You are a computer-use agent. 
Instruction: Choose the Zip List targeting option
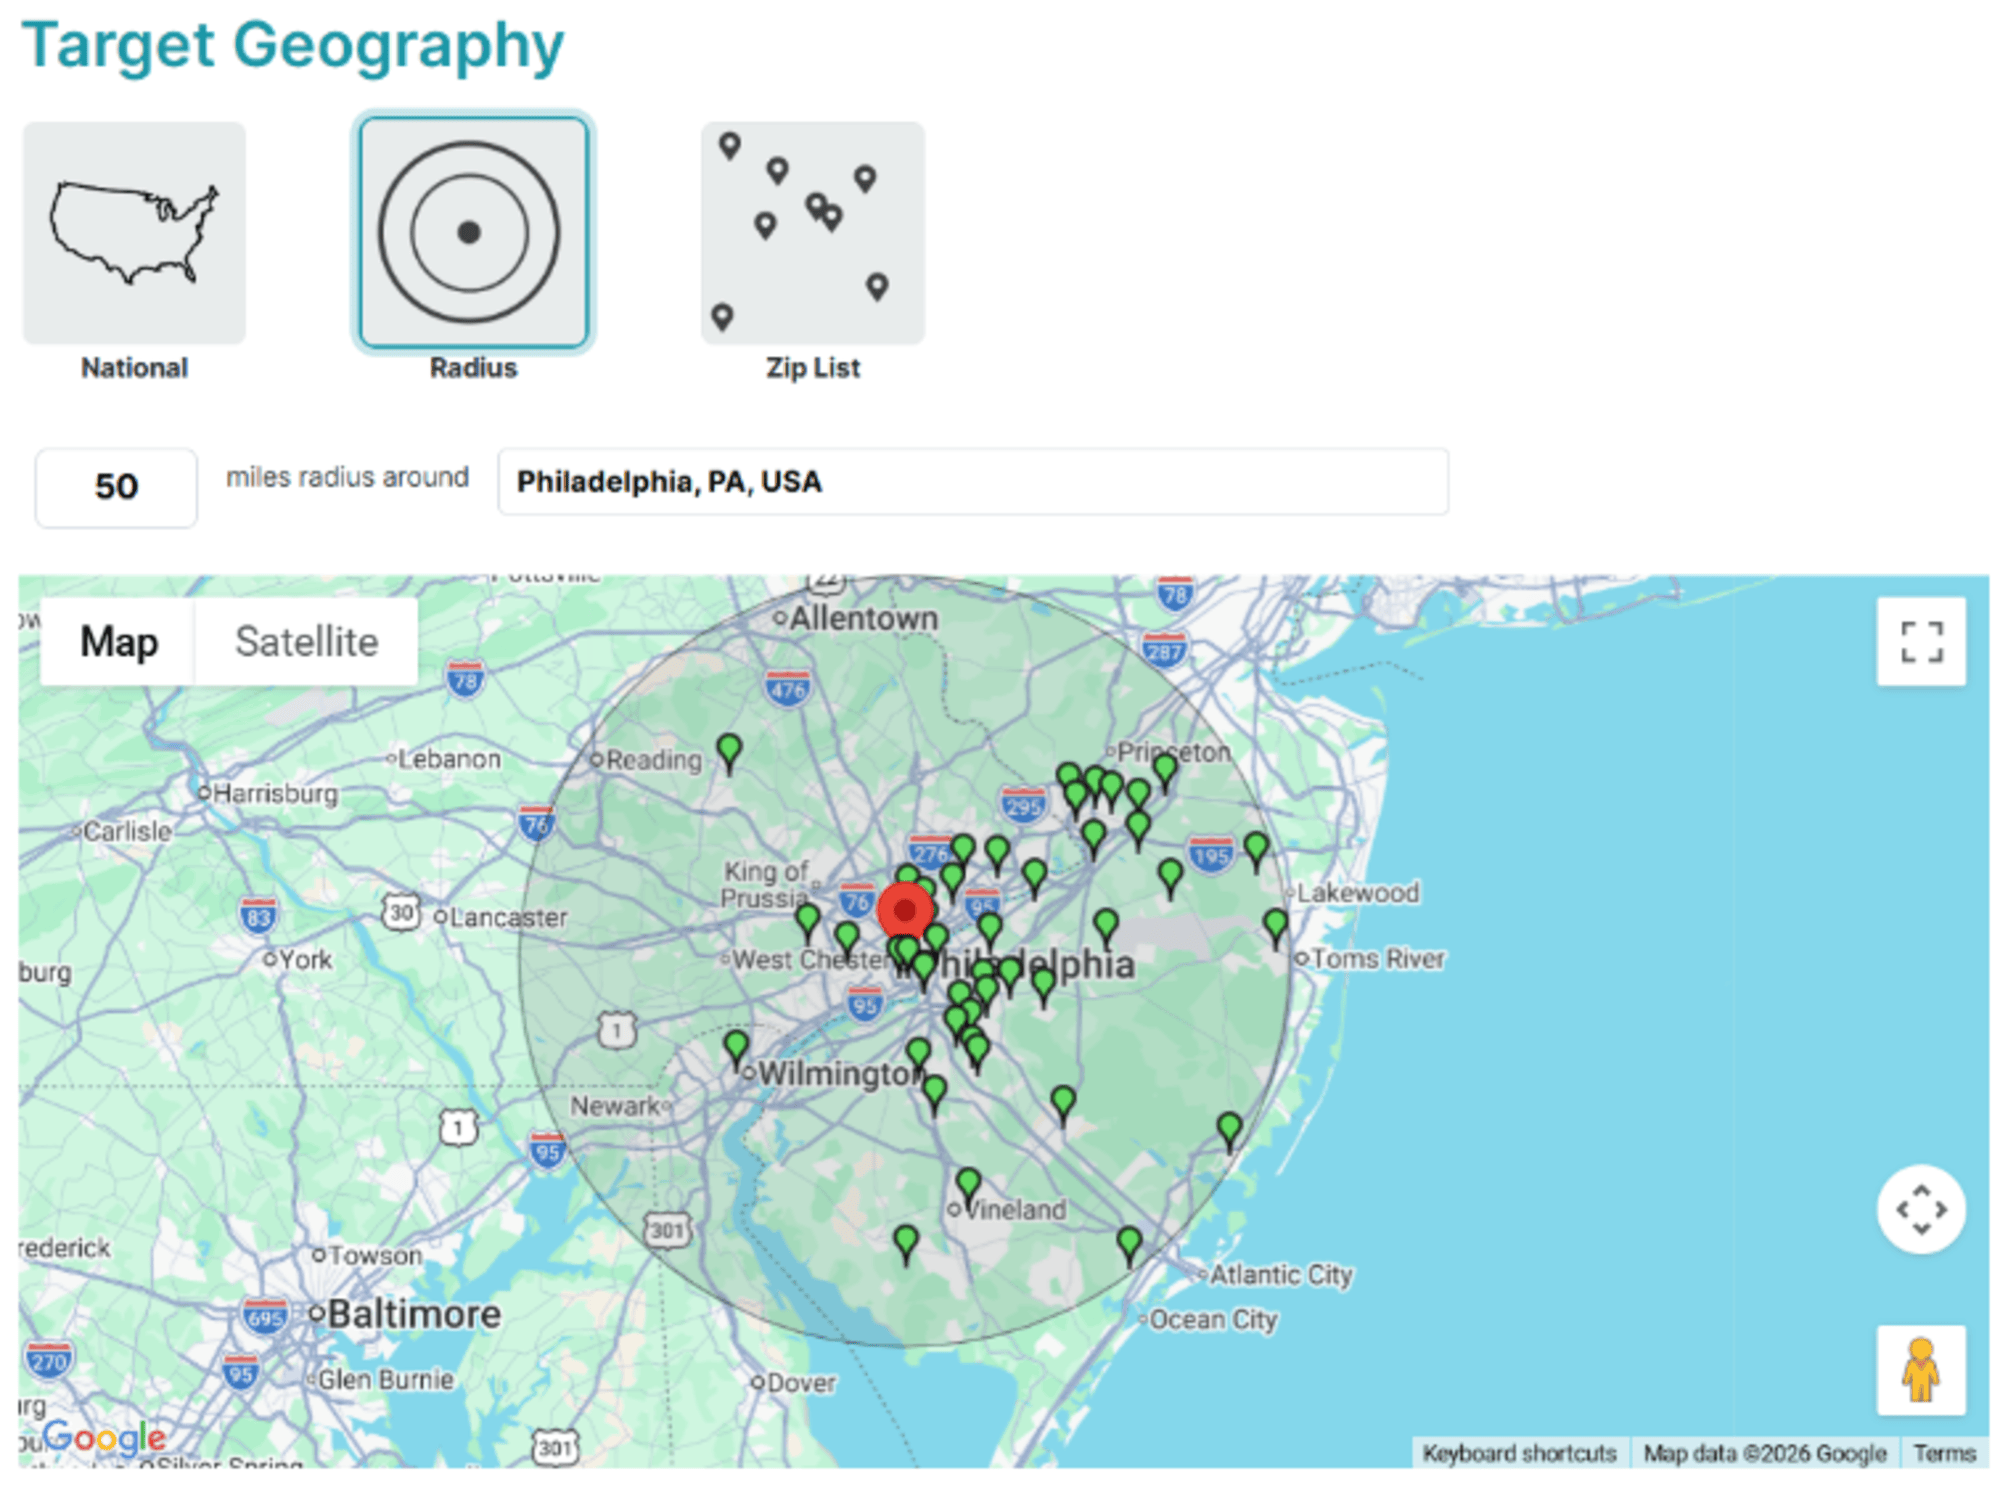[812, 232]
